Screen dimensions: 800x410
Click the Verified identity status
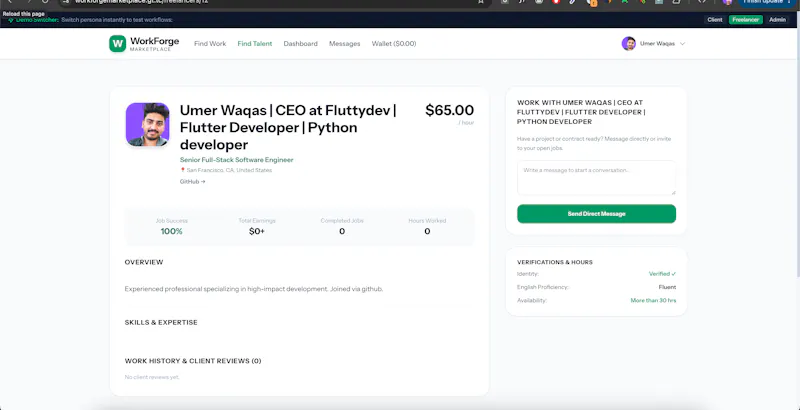click(x=662, y=274)
